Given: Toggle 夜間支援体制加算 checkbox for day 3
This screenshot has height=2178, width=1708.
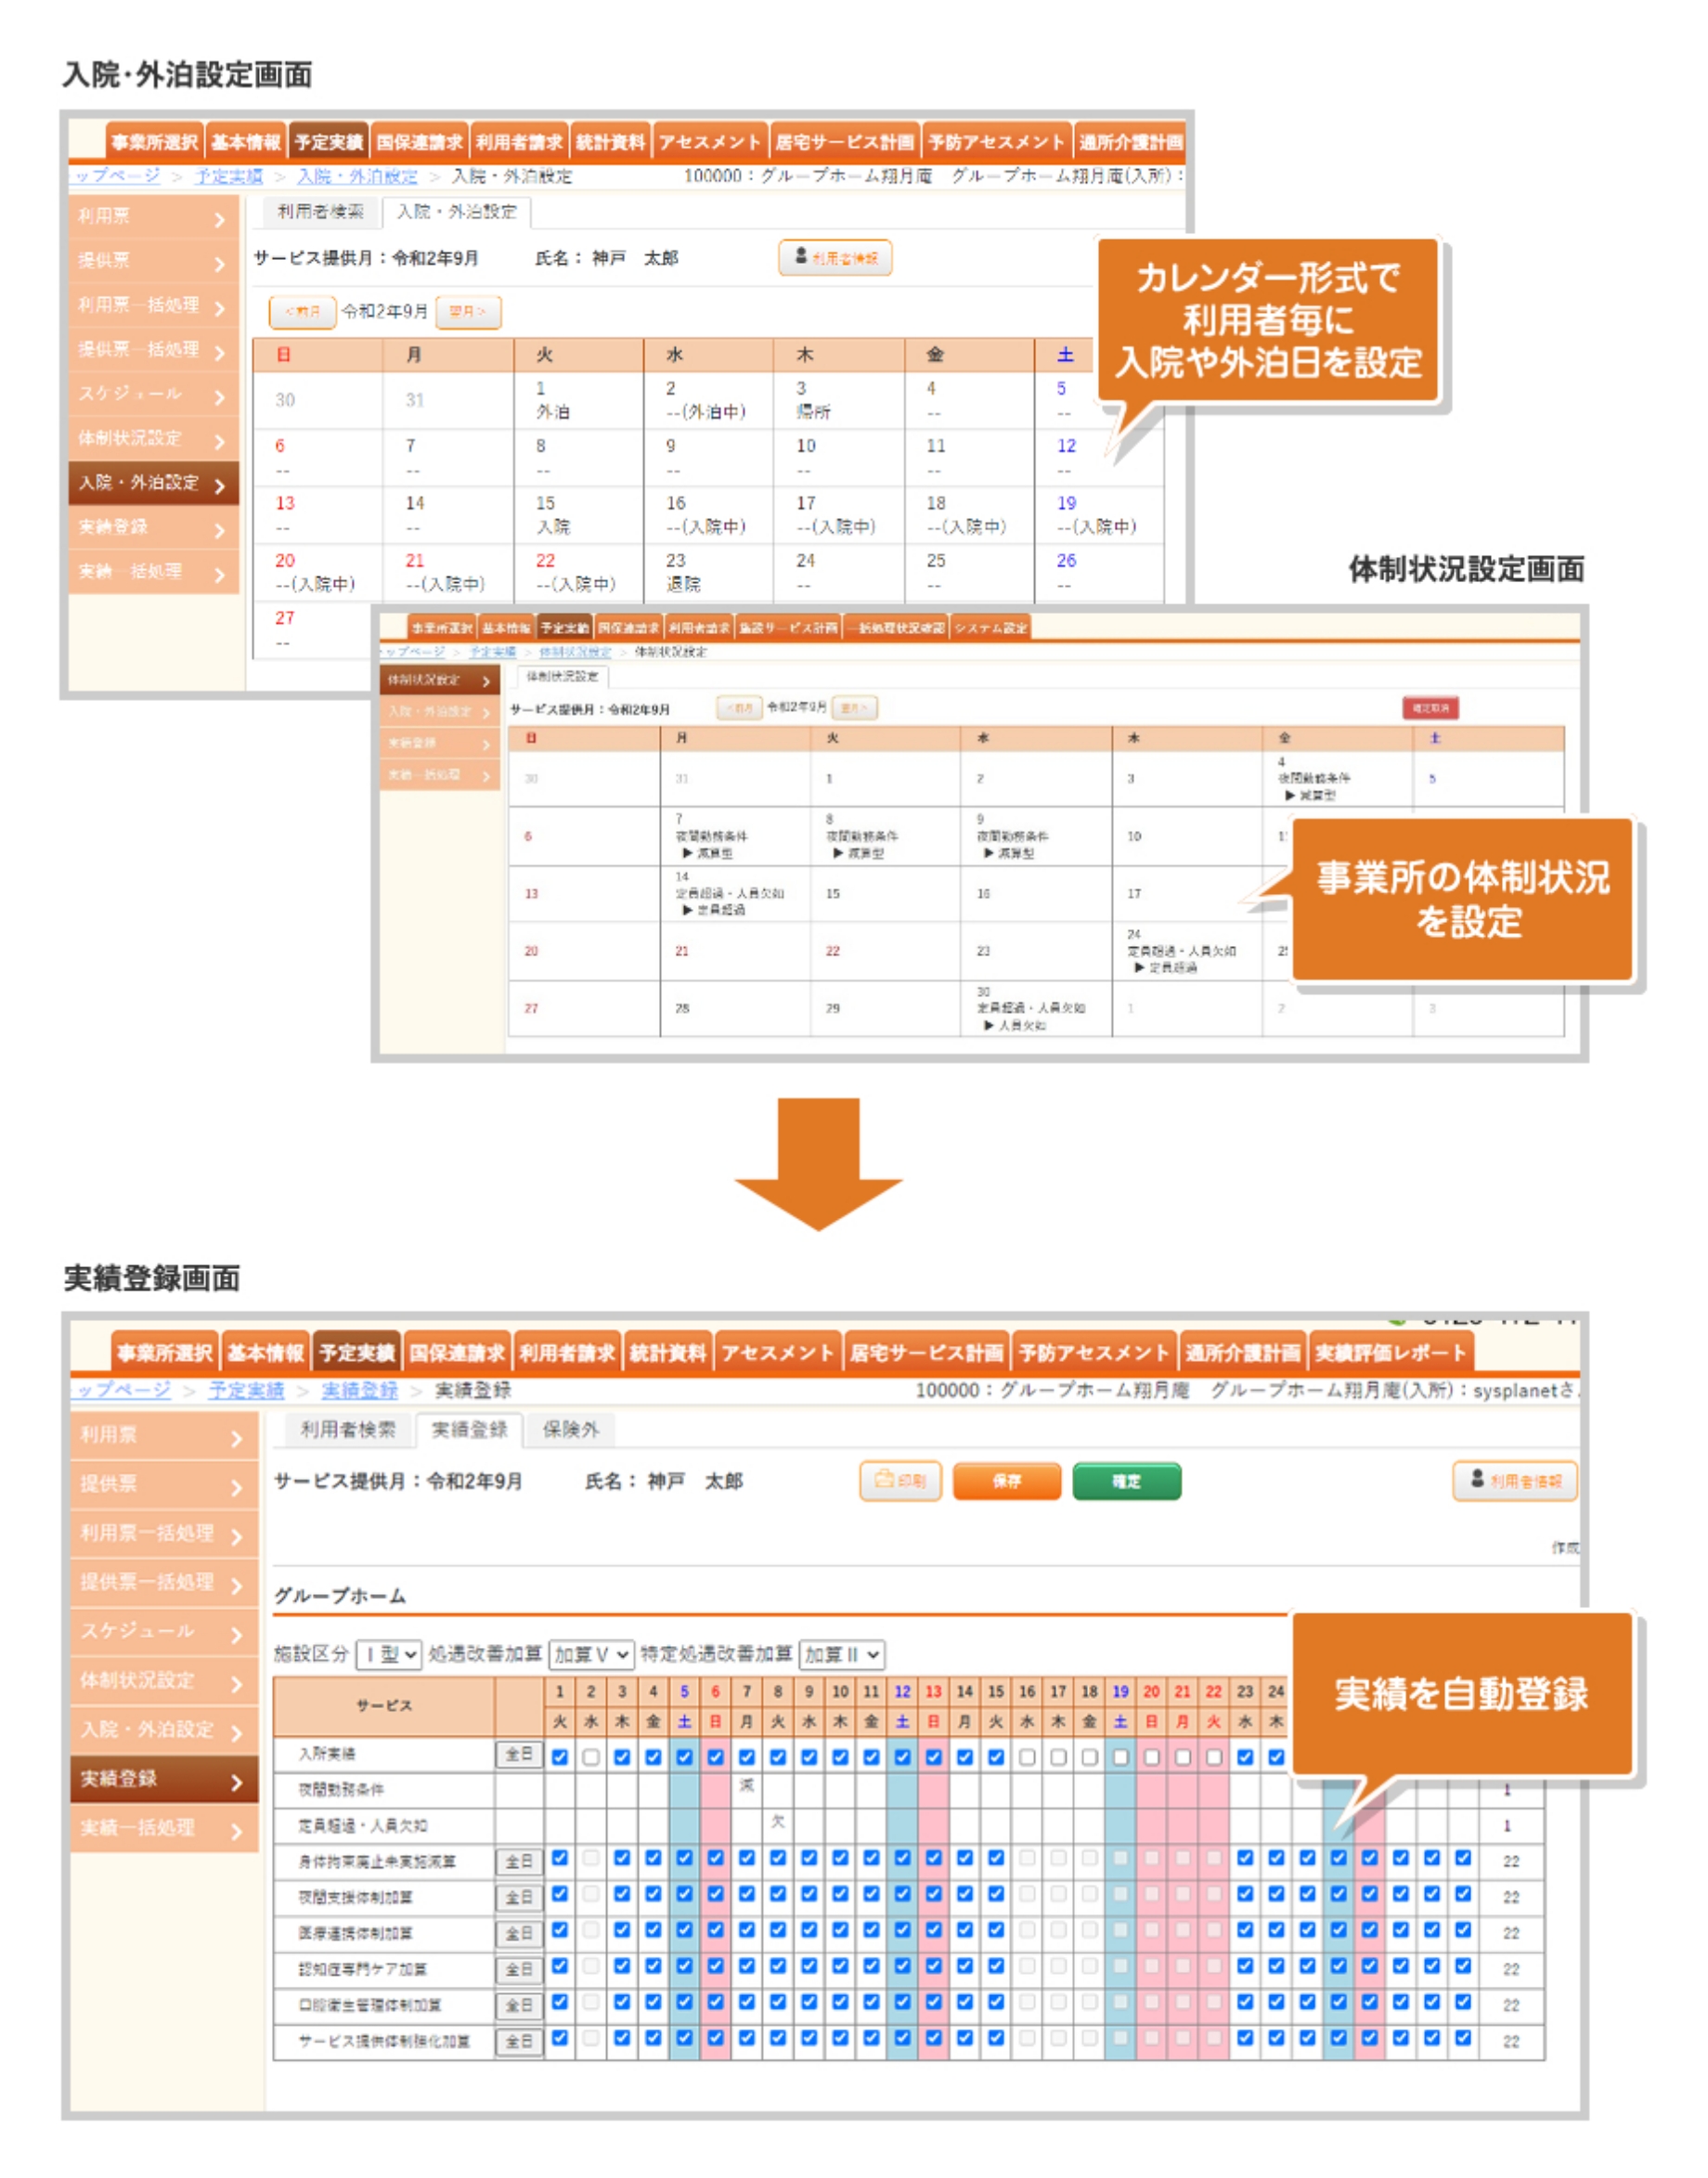Looking at the screenshot, I should pyautogui.click(x=622, y=1893).
